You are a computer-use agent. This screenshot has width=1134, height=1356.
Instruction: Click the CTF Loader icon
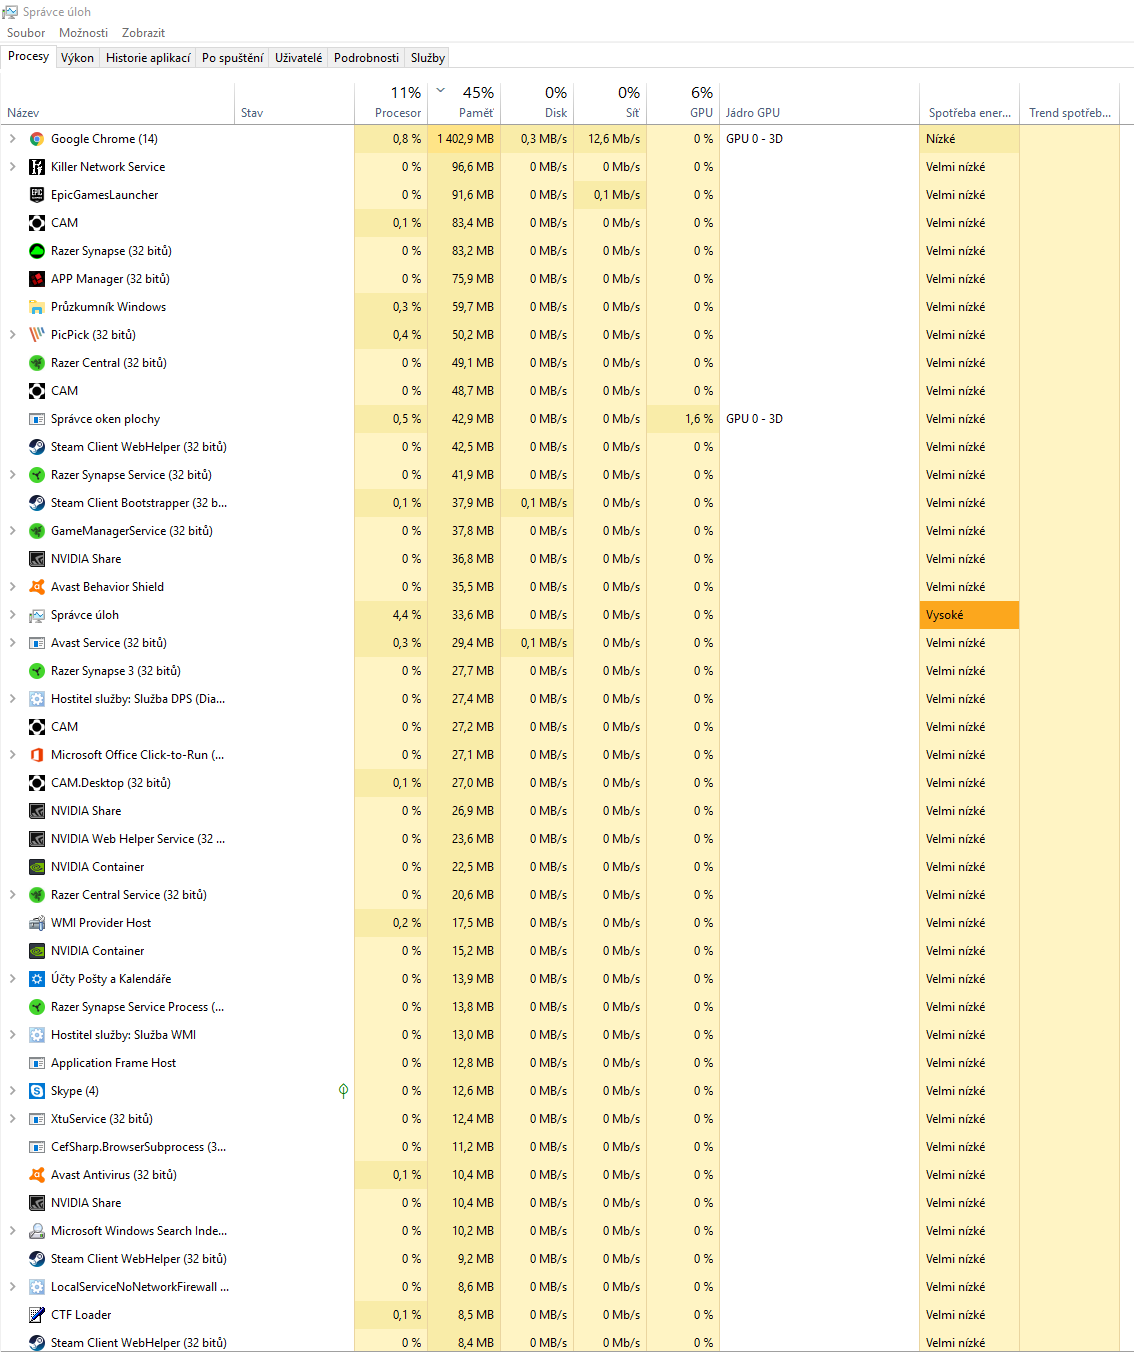click(37, 1315)
